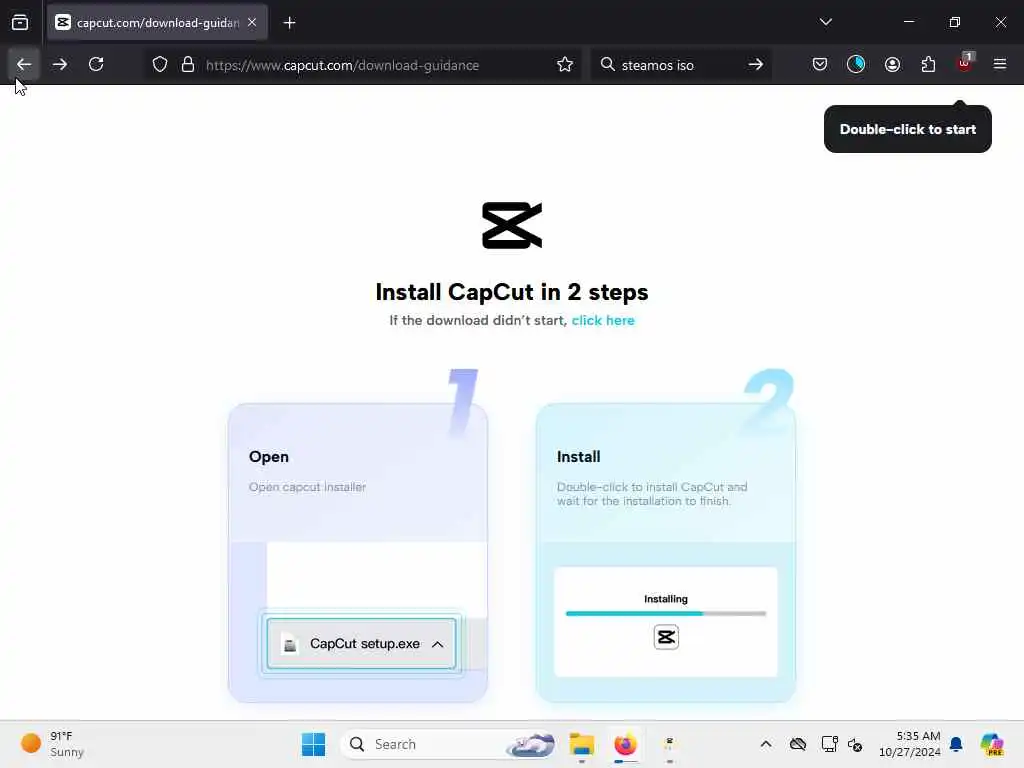Viewport: 1024px width, 768px height.
Task: Open the Copilot preview icon
Action: [x=992, y=744]
